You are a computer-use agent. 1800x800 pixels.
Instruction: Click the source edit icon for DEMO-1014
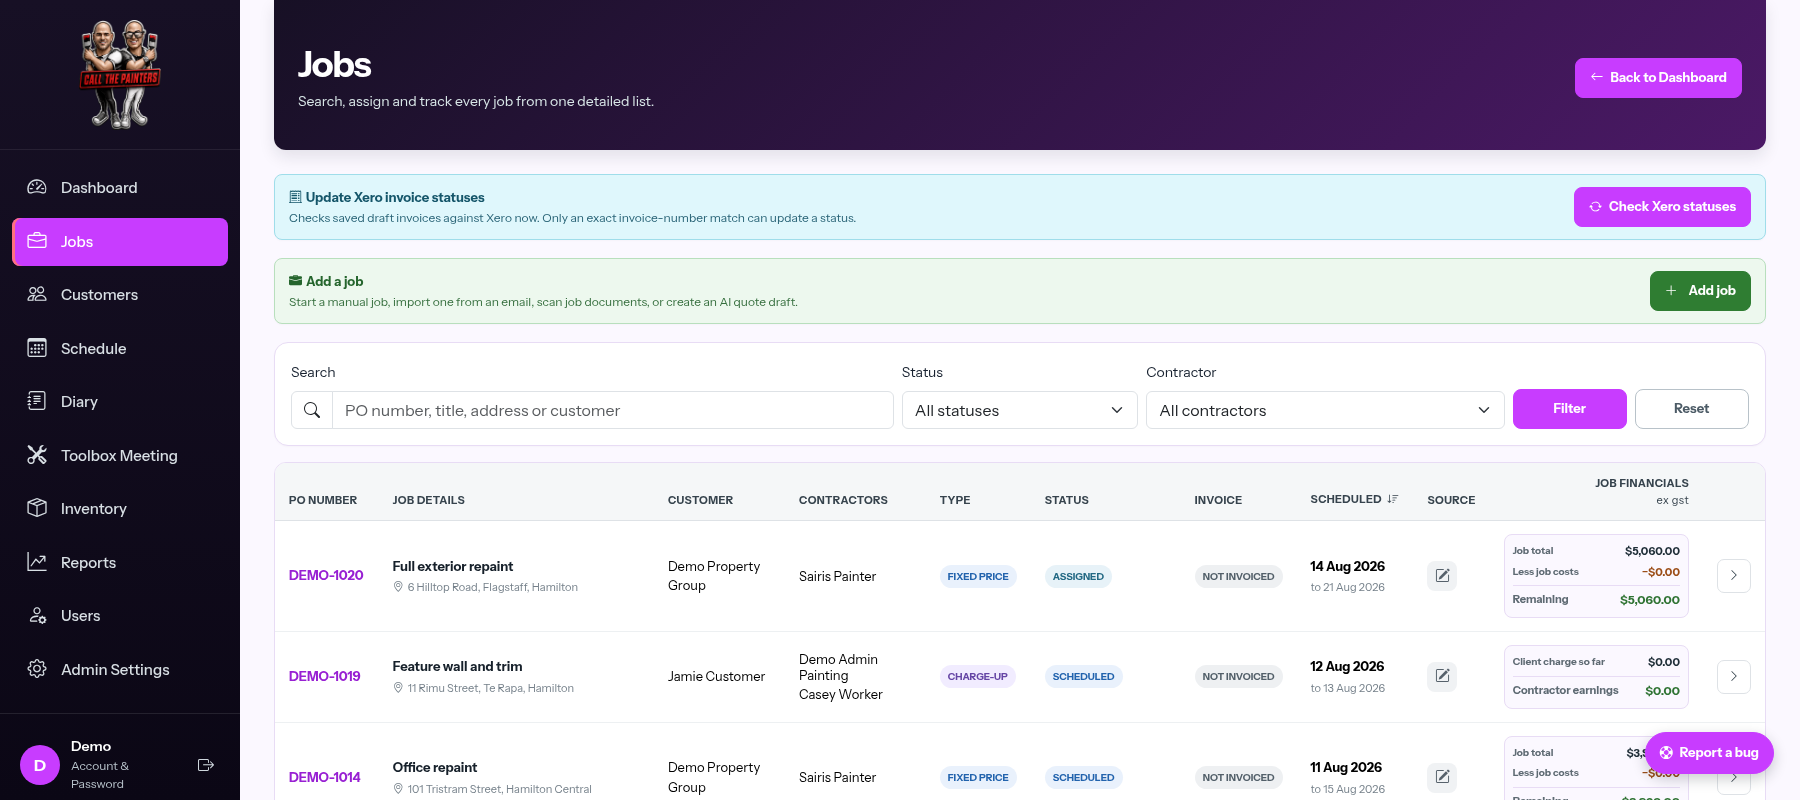(1442, 777)
